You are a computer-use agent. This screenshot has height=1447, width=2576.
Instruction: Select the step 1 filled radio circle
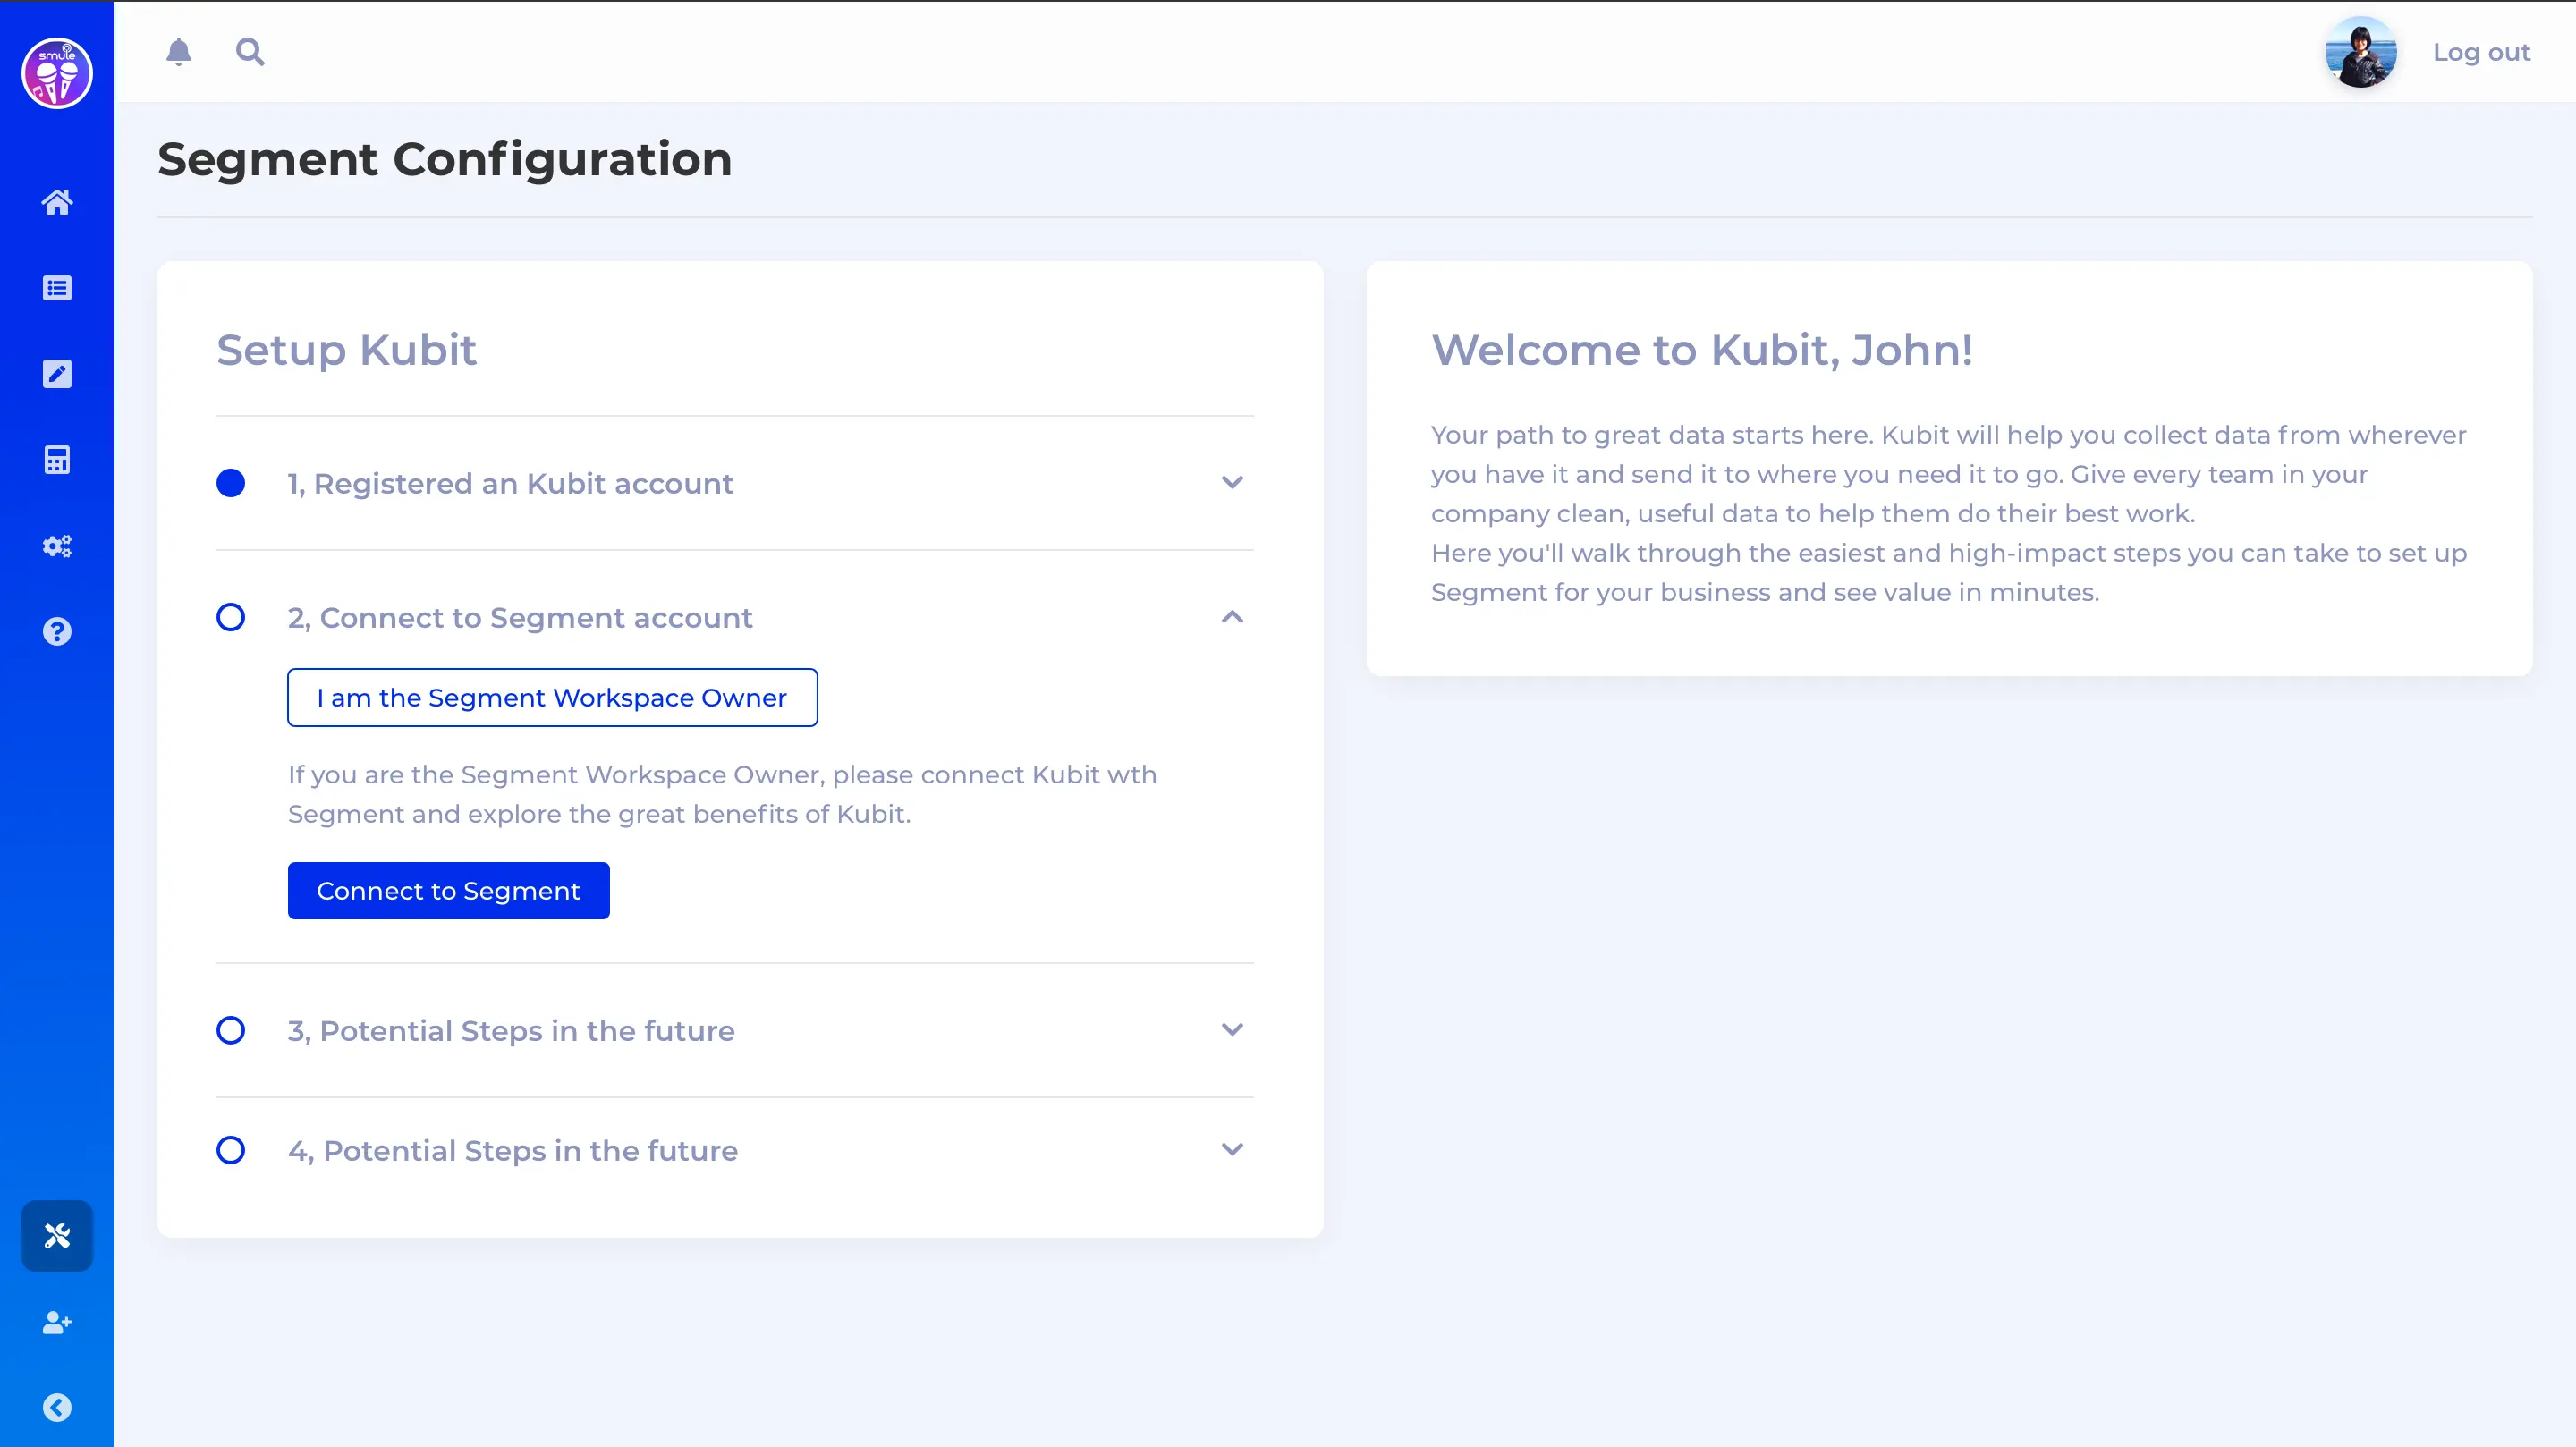click(x=231, y=483)
